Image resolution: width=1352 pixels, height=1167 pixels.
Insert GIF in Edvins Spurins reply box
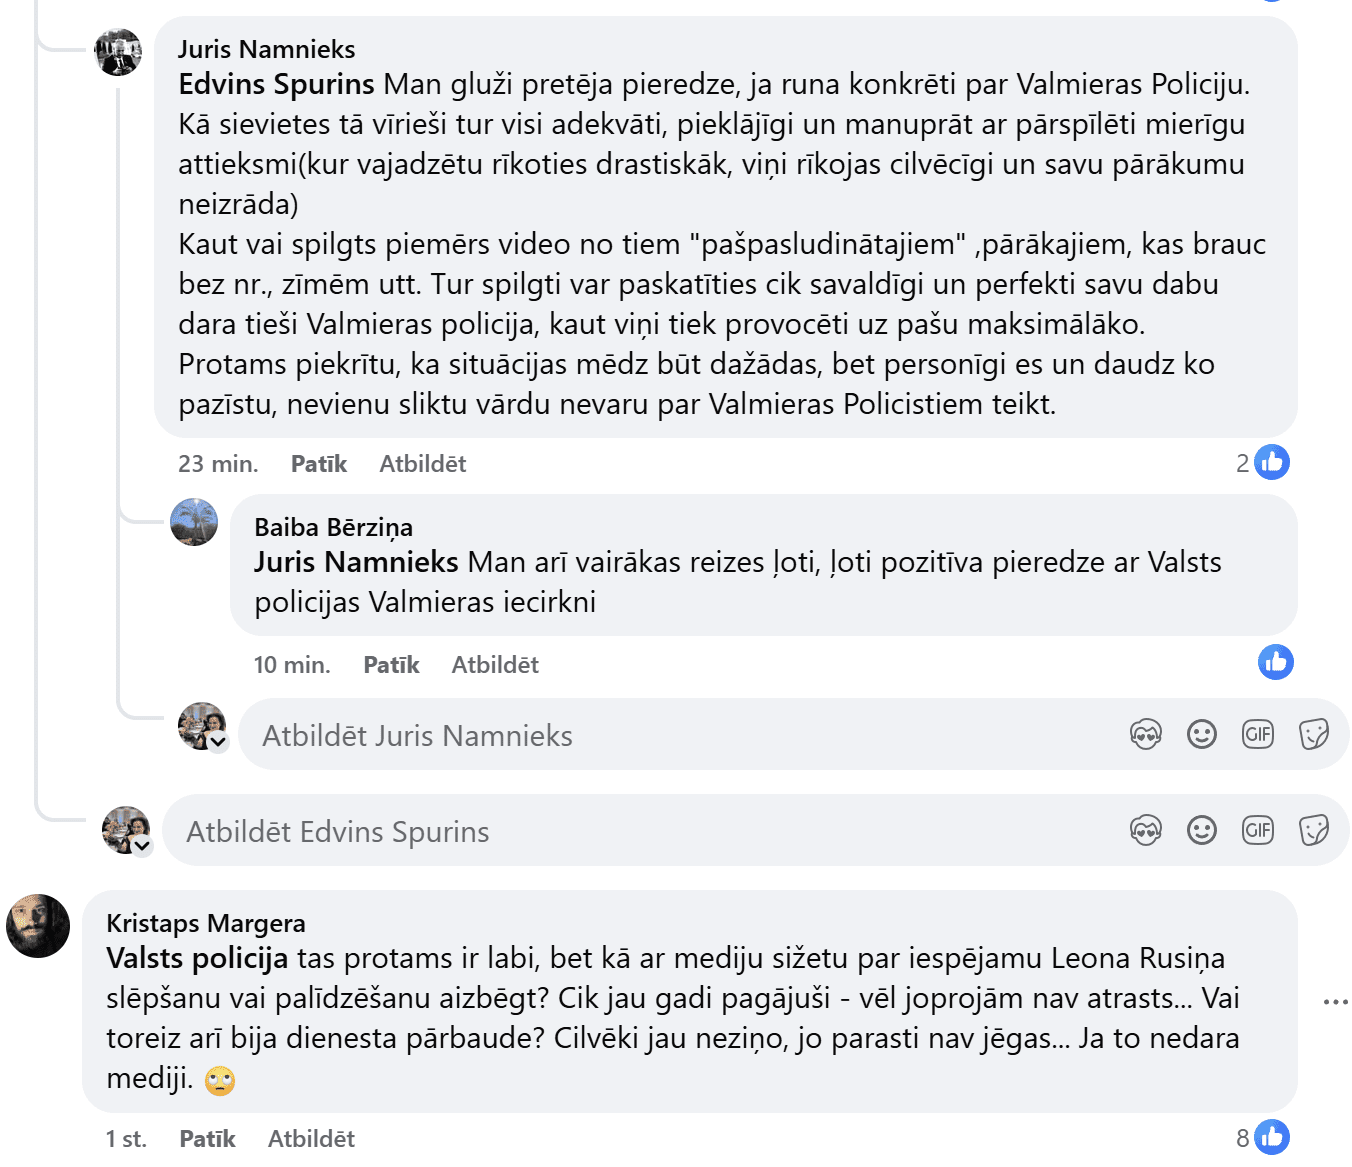1258,831
